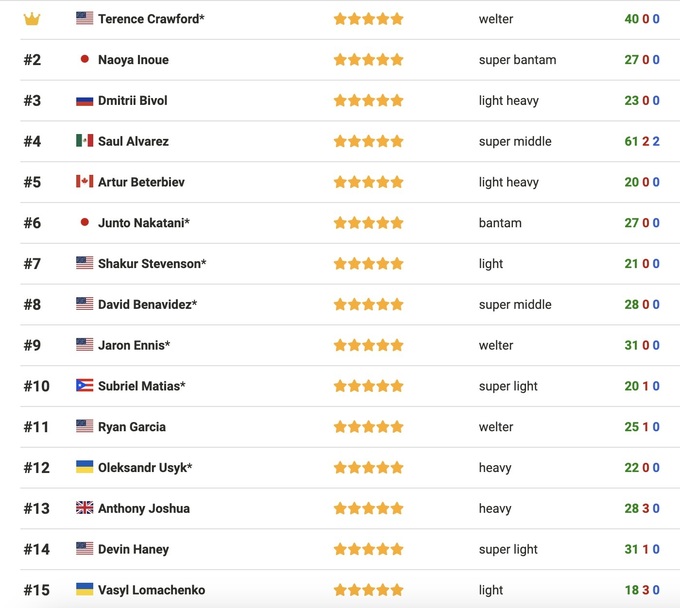Click the #5 rank number
Viewport: 680px width, 608px height.
pyautogui.click(x=32, y=182)
